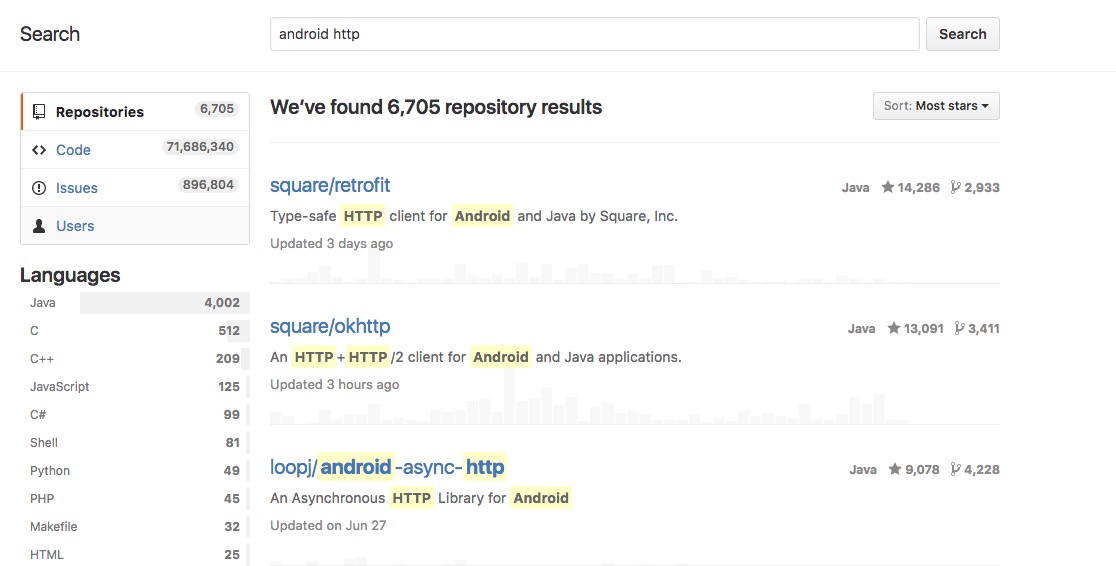Select the Issues results tab
Viewport: 1116px width, 566px height.
tap(135, 188)
